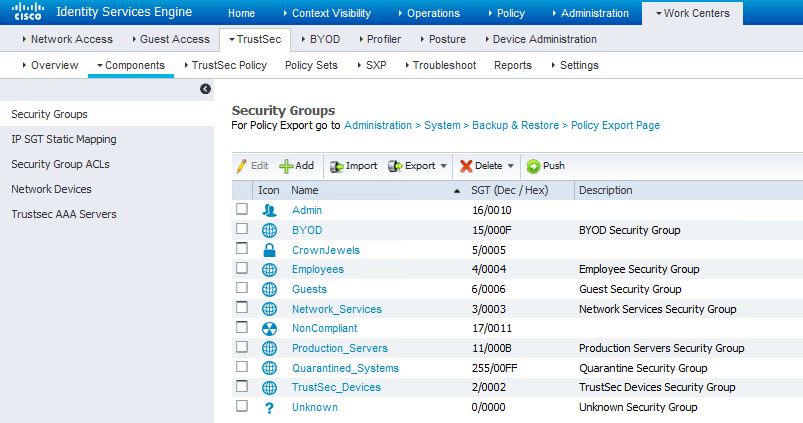The image size is (803, 423).
Task: Check the Network_Services row checkbox
Action: click(242, 307)
